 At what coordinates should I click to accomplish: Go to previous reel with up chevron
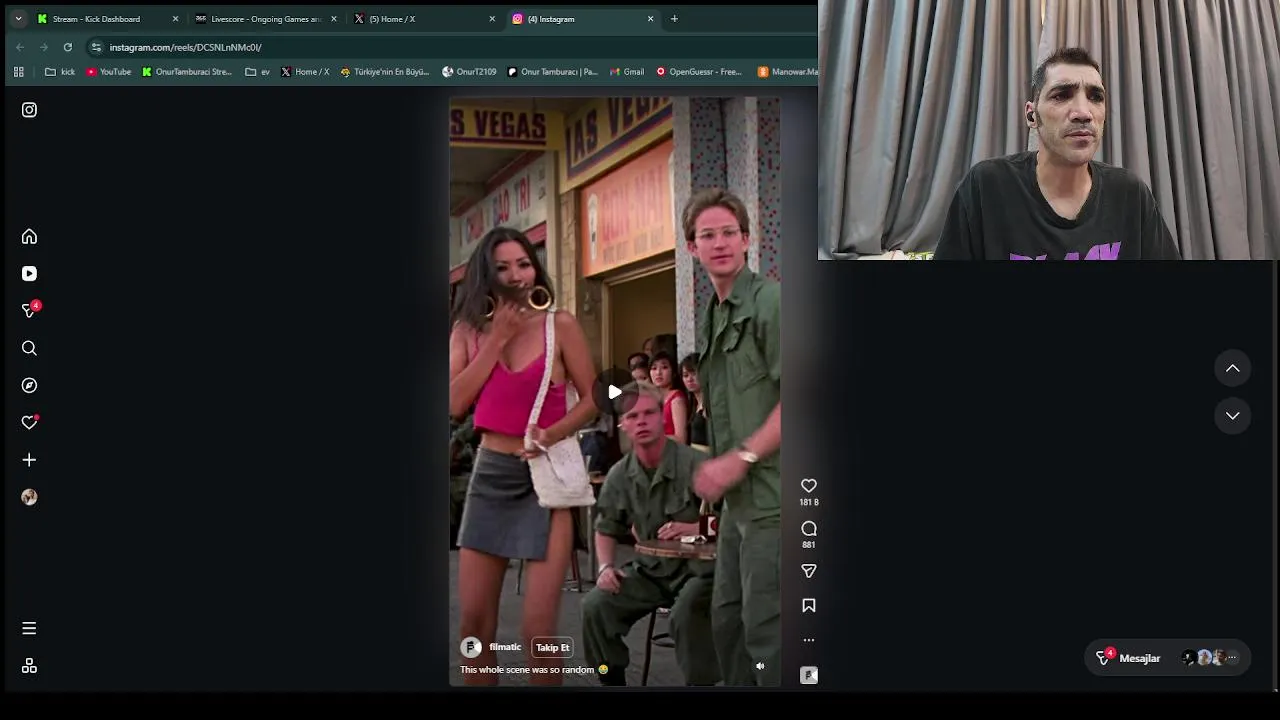(1233, 369)
